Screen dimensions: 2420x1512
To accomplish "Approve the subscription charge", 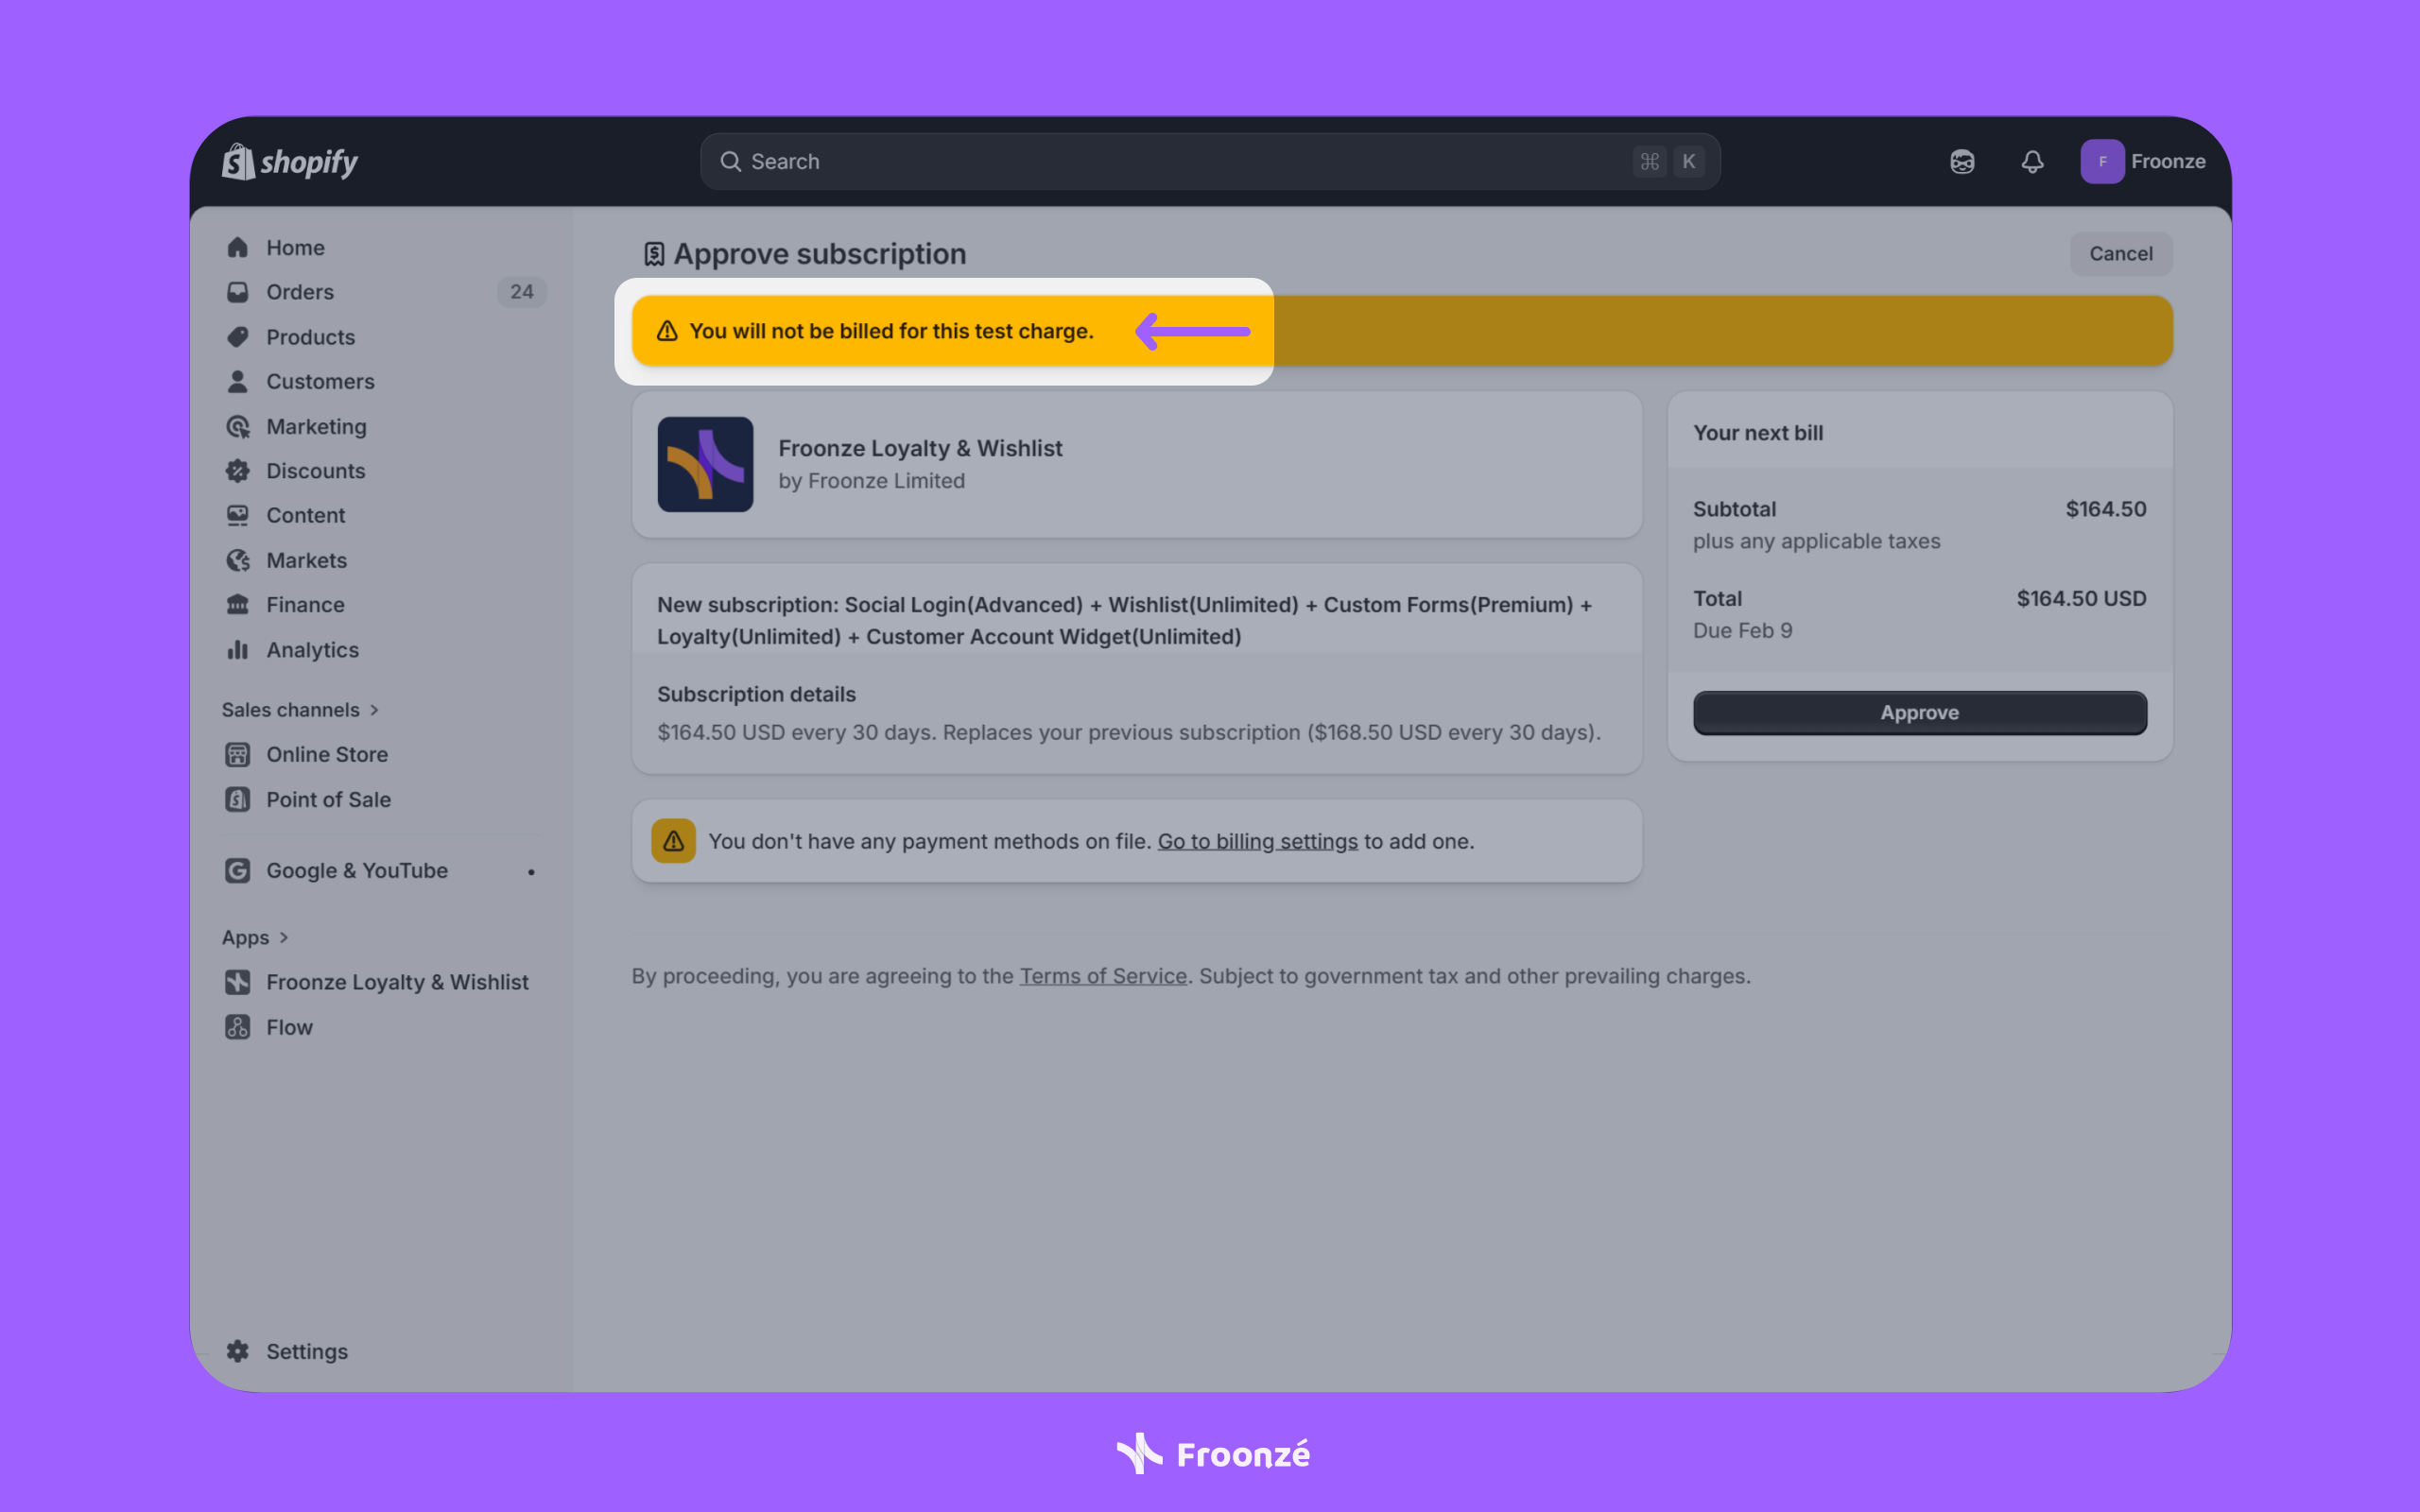I will (x=1918, y=712).
